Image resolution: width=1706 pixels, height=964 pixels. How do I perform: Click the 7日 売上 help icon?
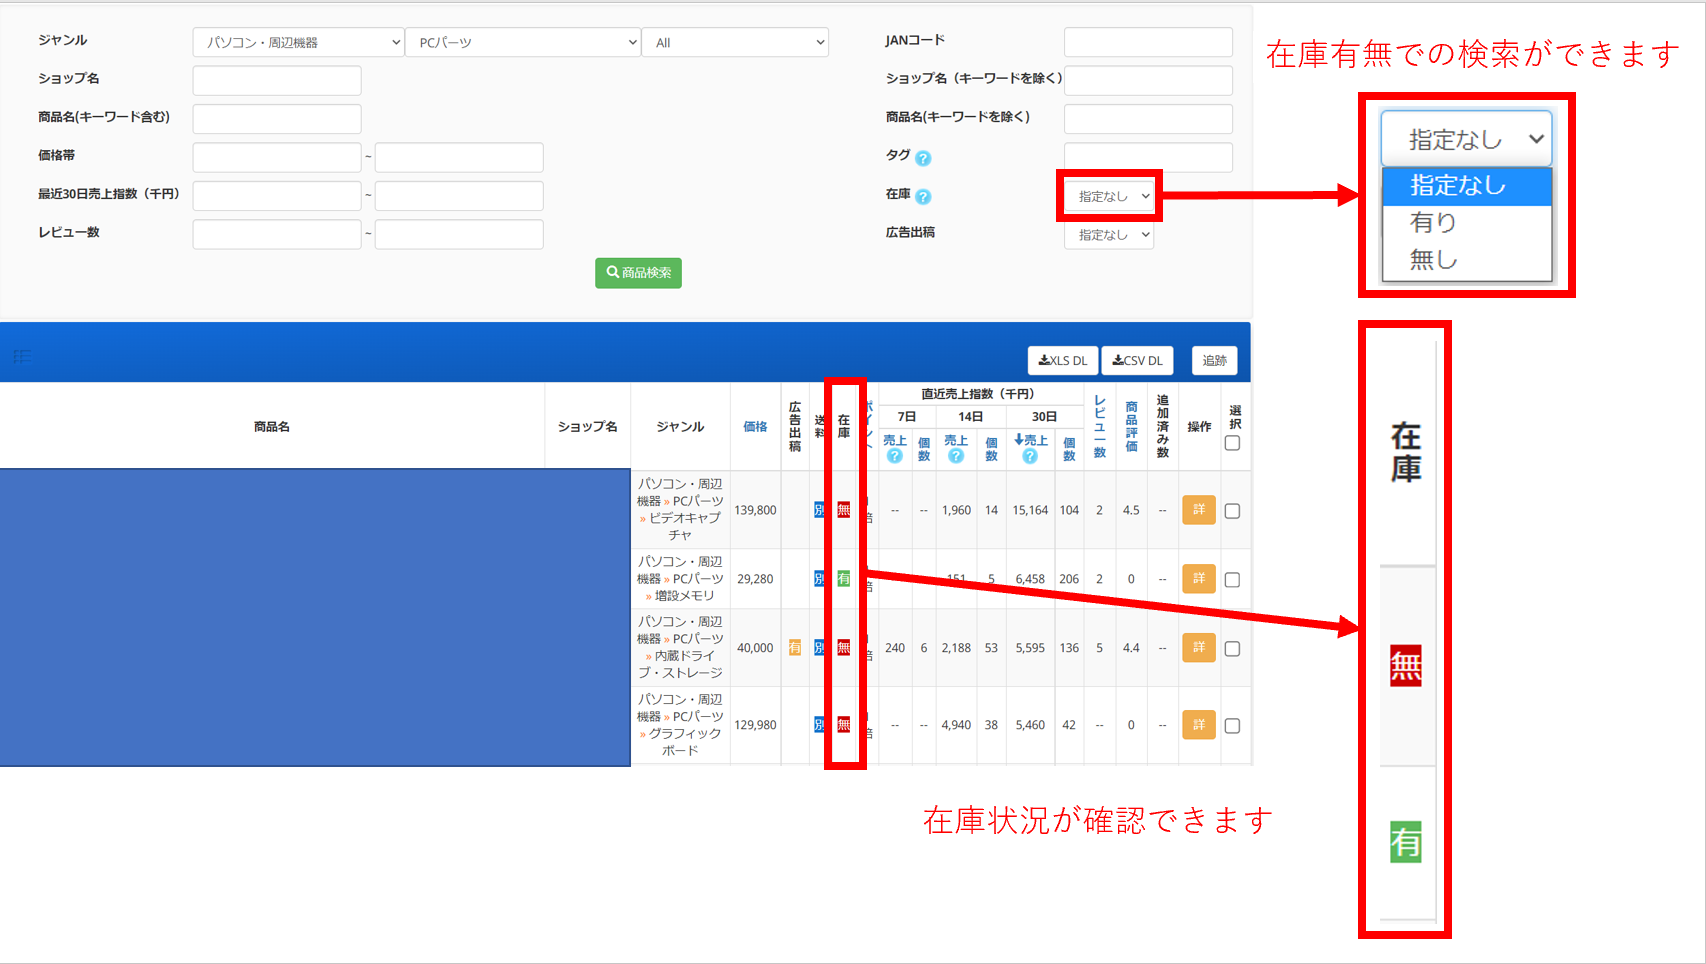895,456
